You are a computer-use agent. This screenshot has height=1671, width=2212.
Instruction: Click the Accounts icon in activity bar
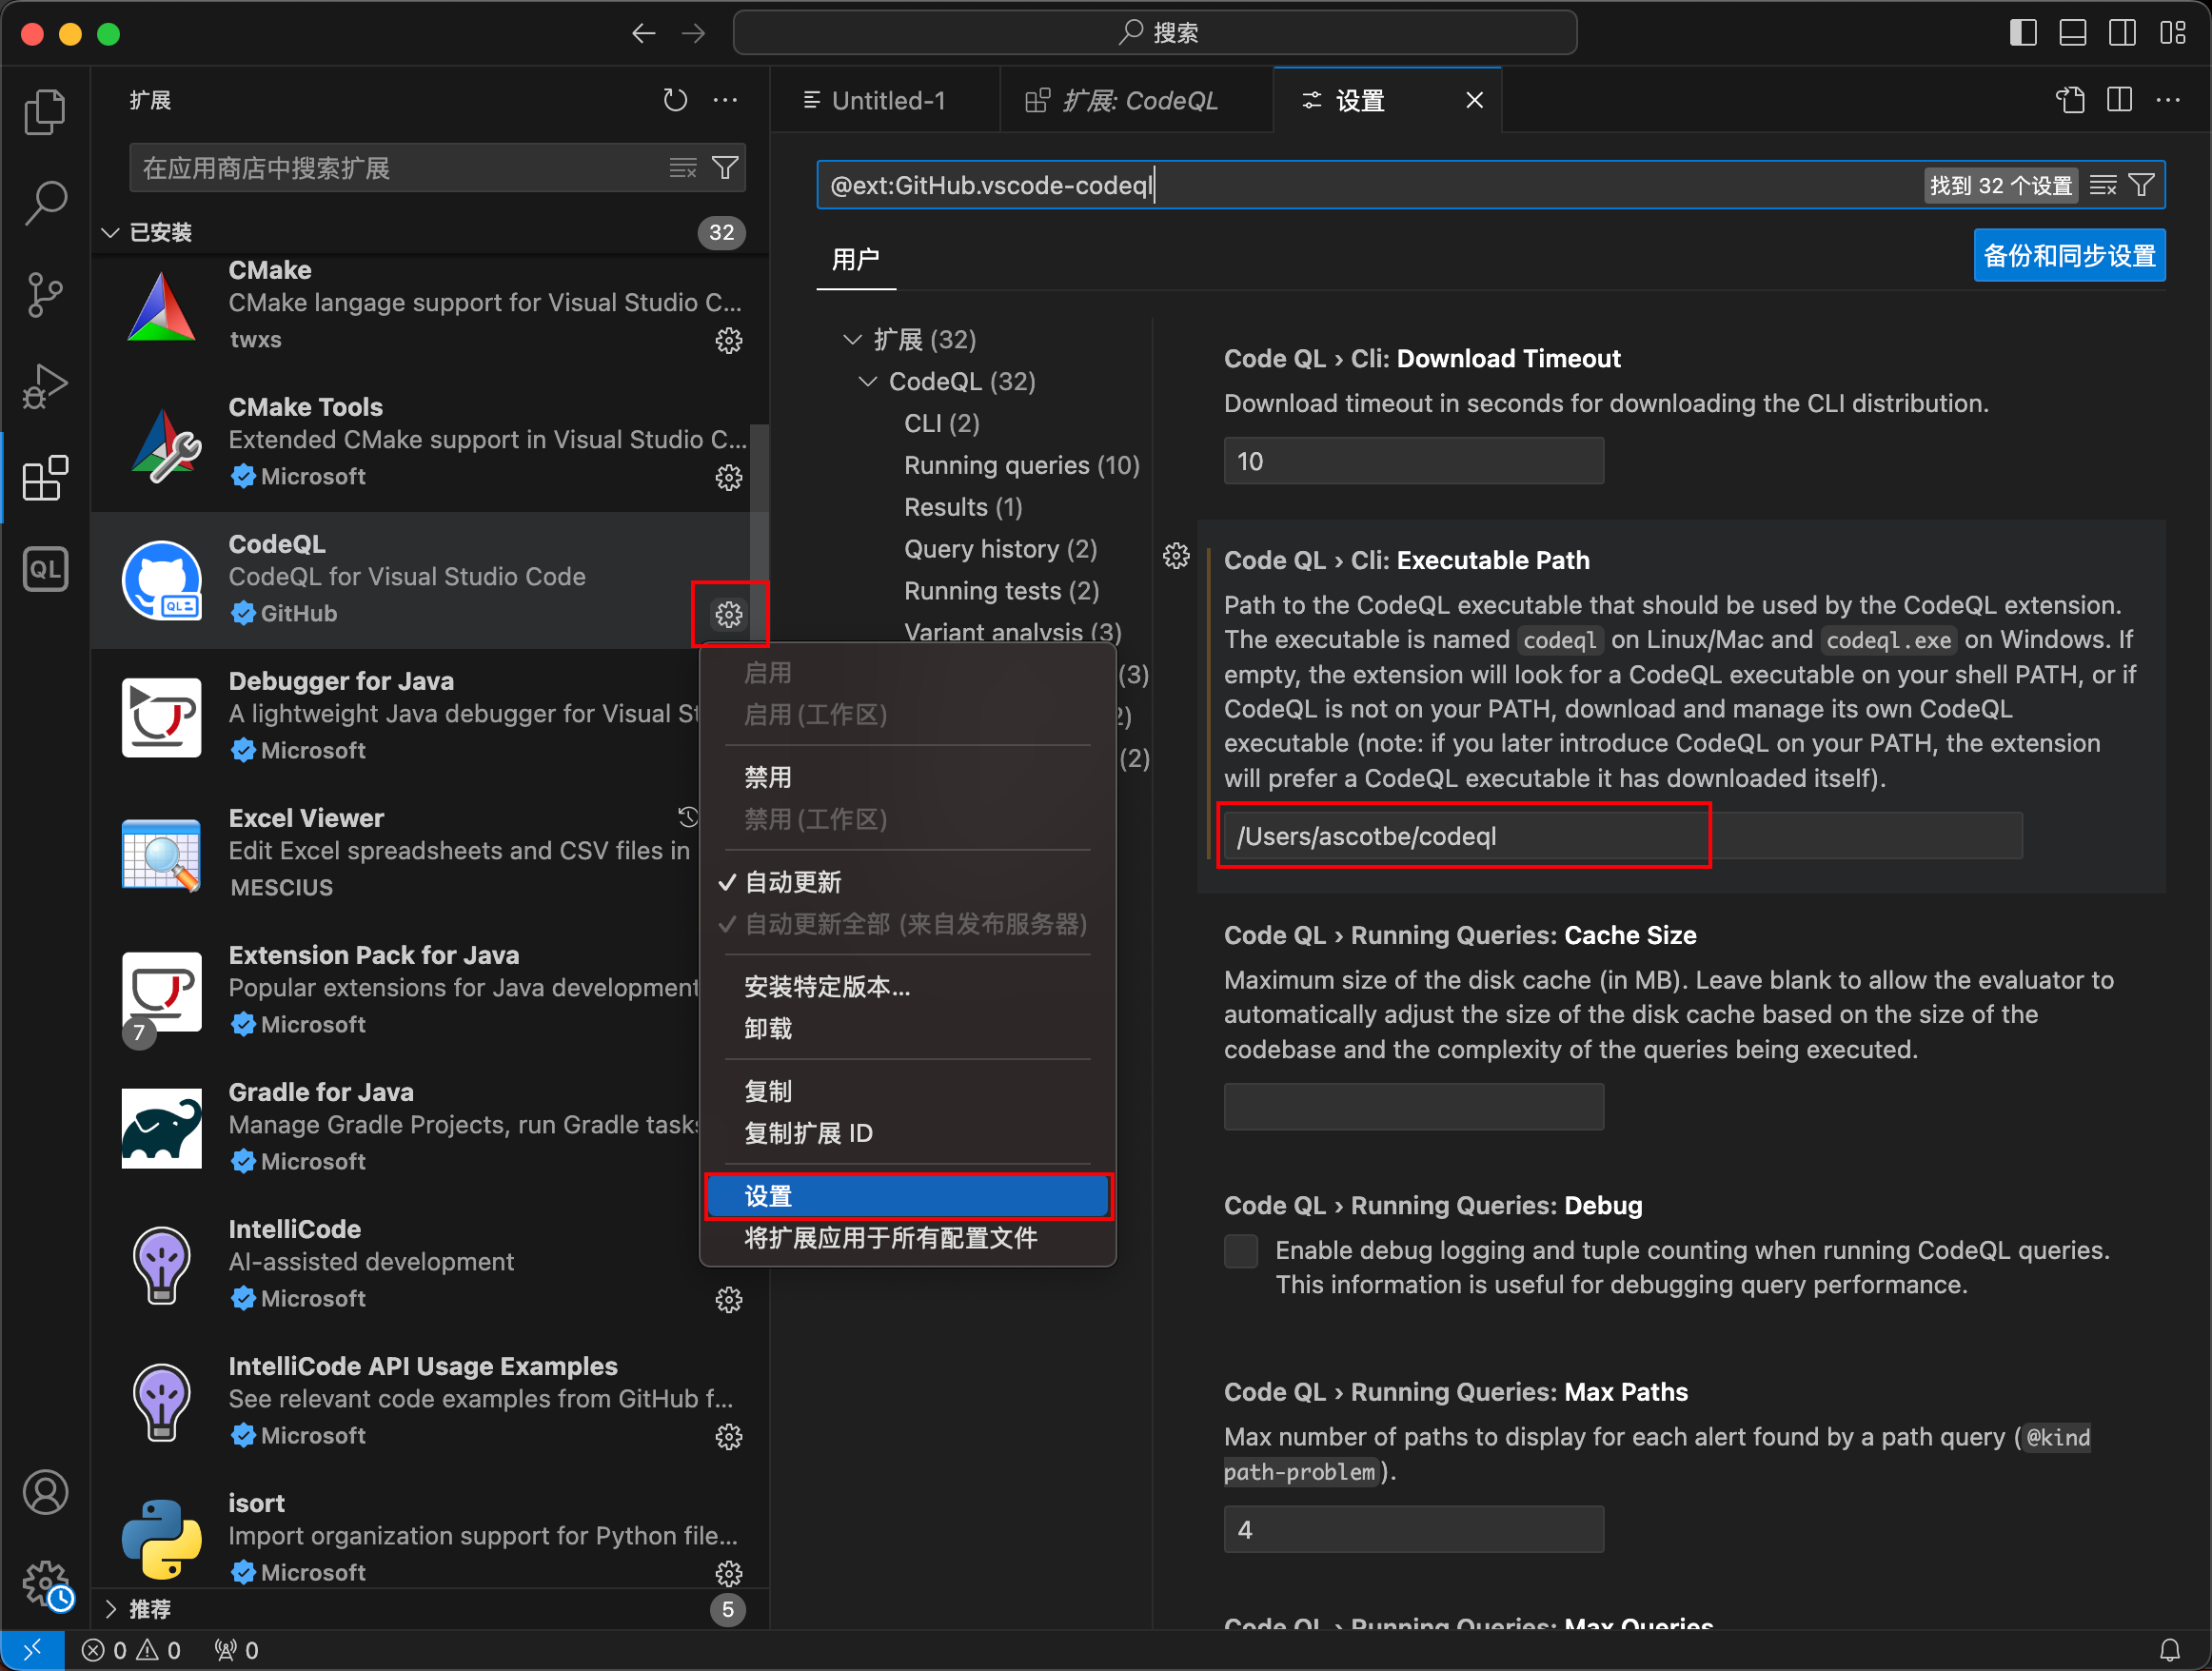click(45, 1492)
